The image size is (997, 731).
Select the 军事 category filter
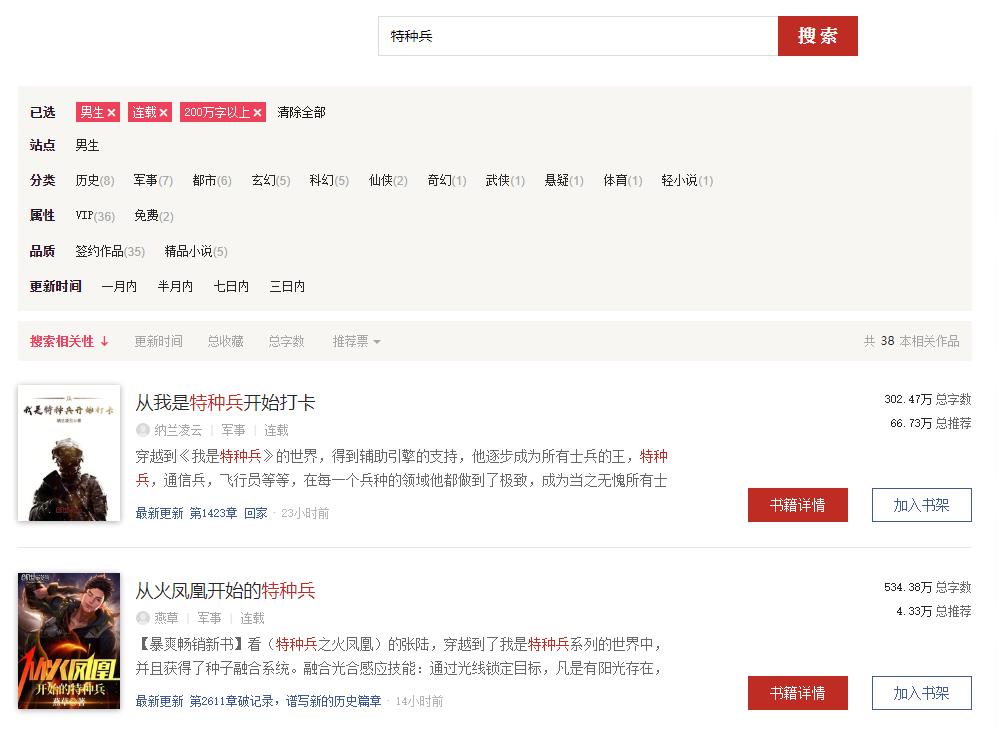[145, 180]
